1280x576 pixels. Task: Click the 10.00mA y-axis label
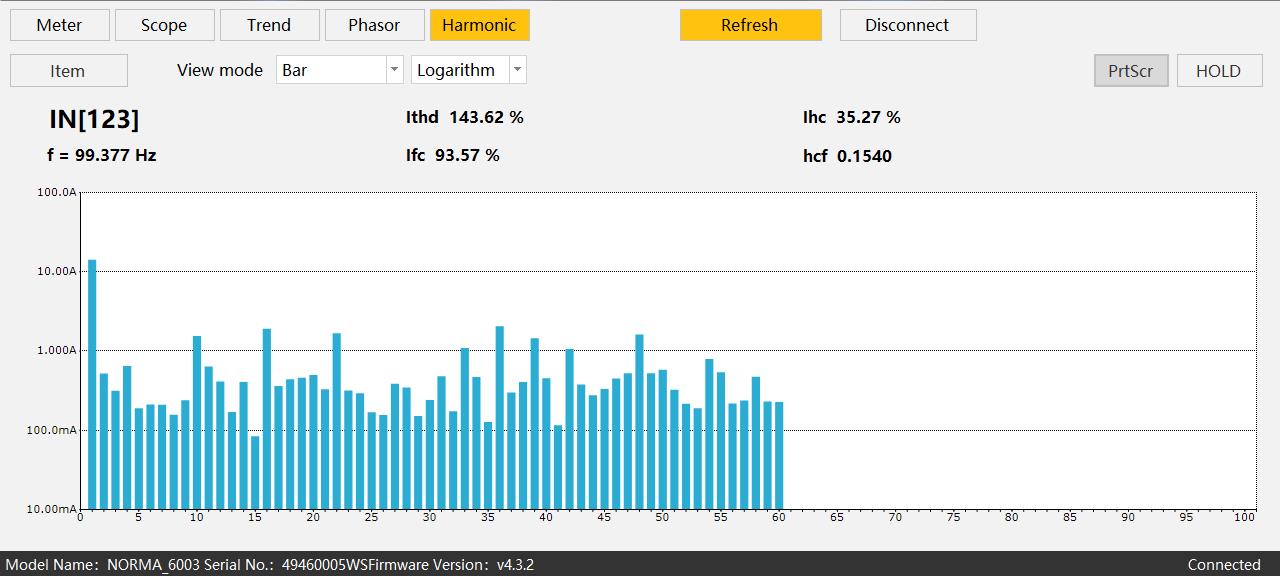pyautogui.click(x=54, y=509)
